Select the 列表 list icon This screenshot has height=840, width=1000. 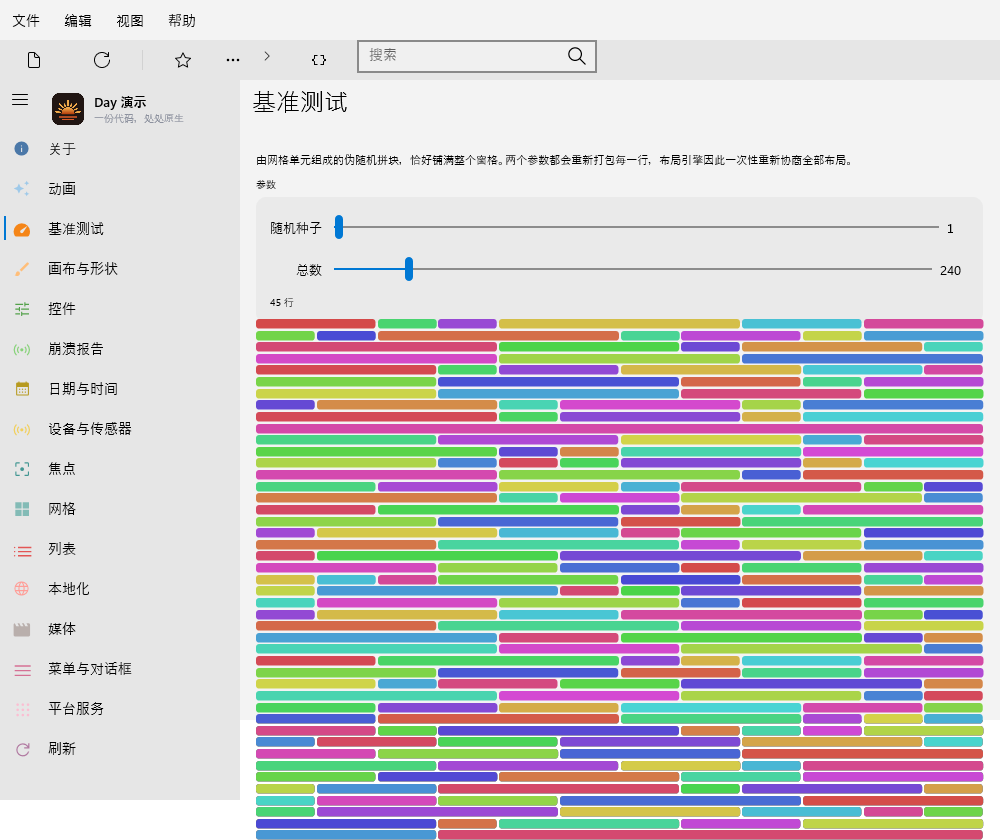pos(22,550)
